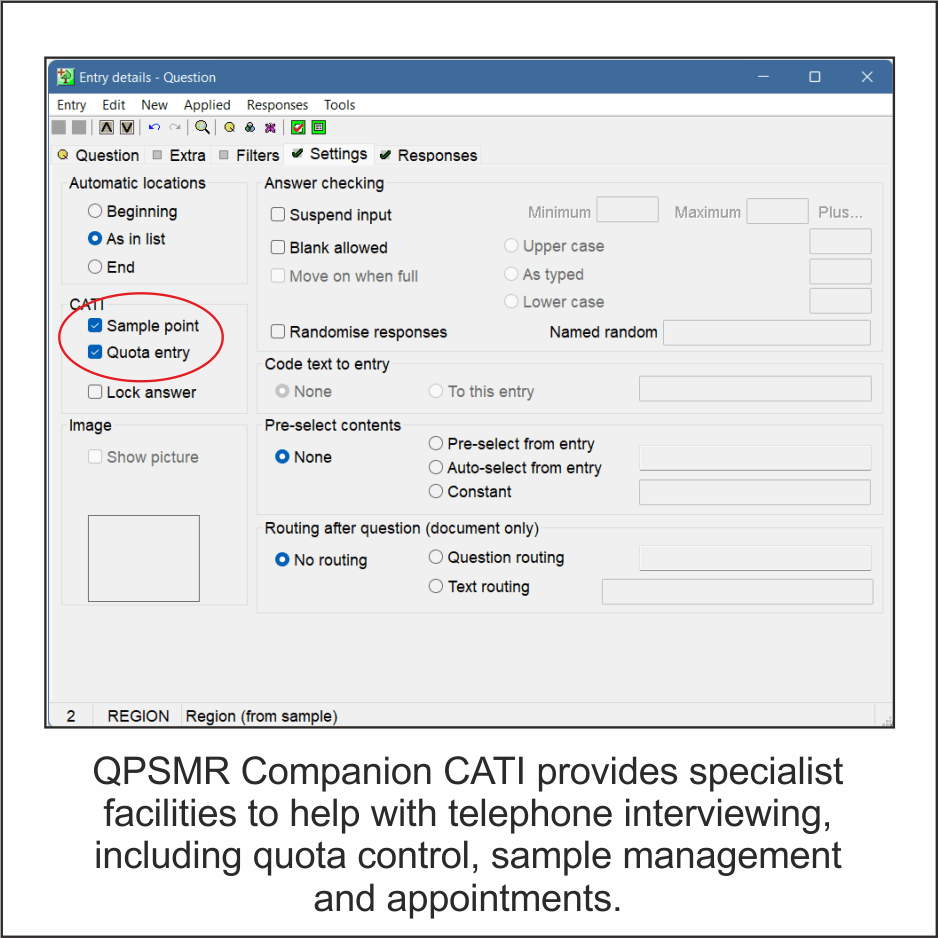Switch to the Question tab
This screenshot has height=938, width=938.
click(98, 156)
